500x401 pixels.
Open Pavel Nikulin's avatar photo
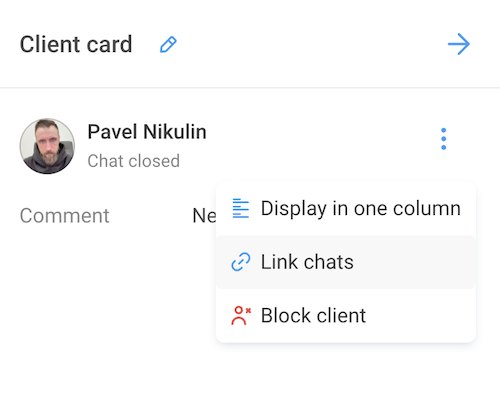click(47, 146)
